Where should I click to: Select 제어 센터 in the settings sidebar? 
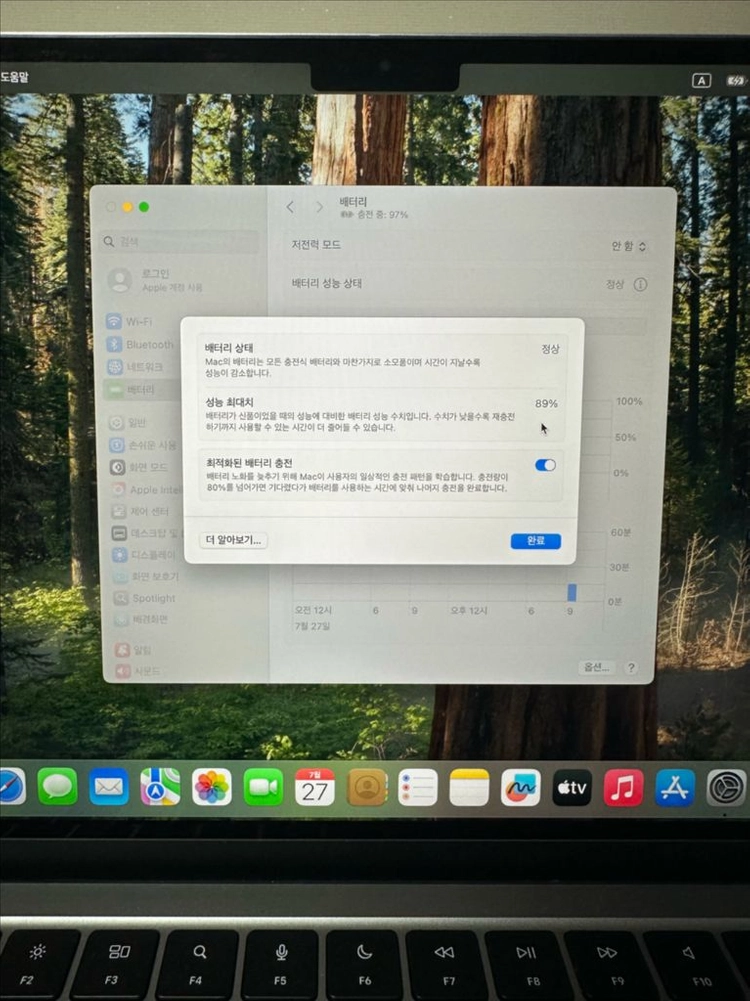(140, 511)
